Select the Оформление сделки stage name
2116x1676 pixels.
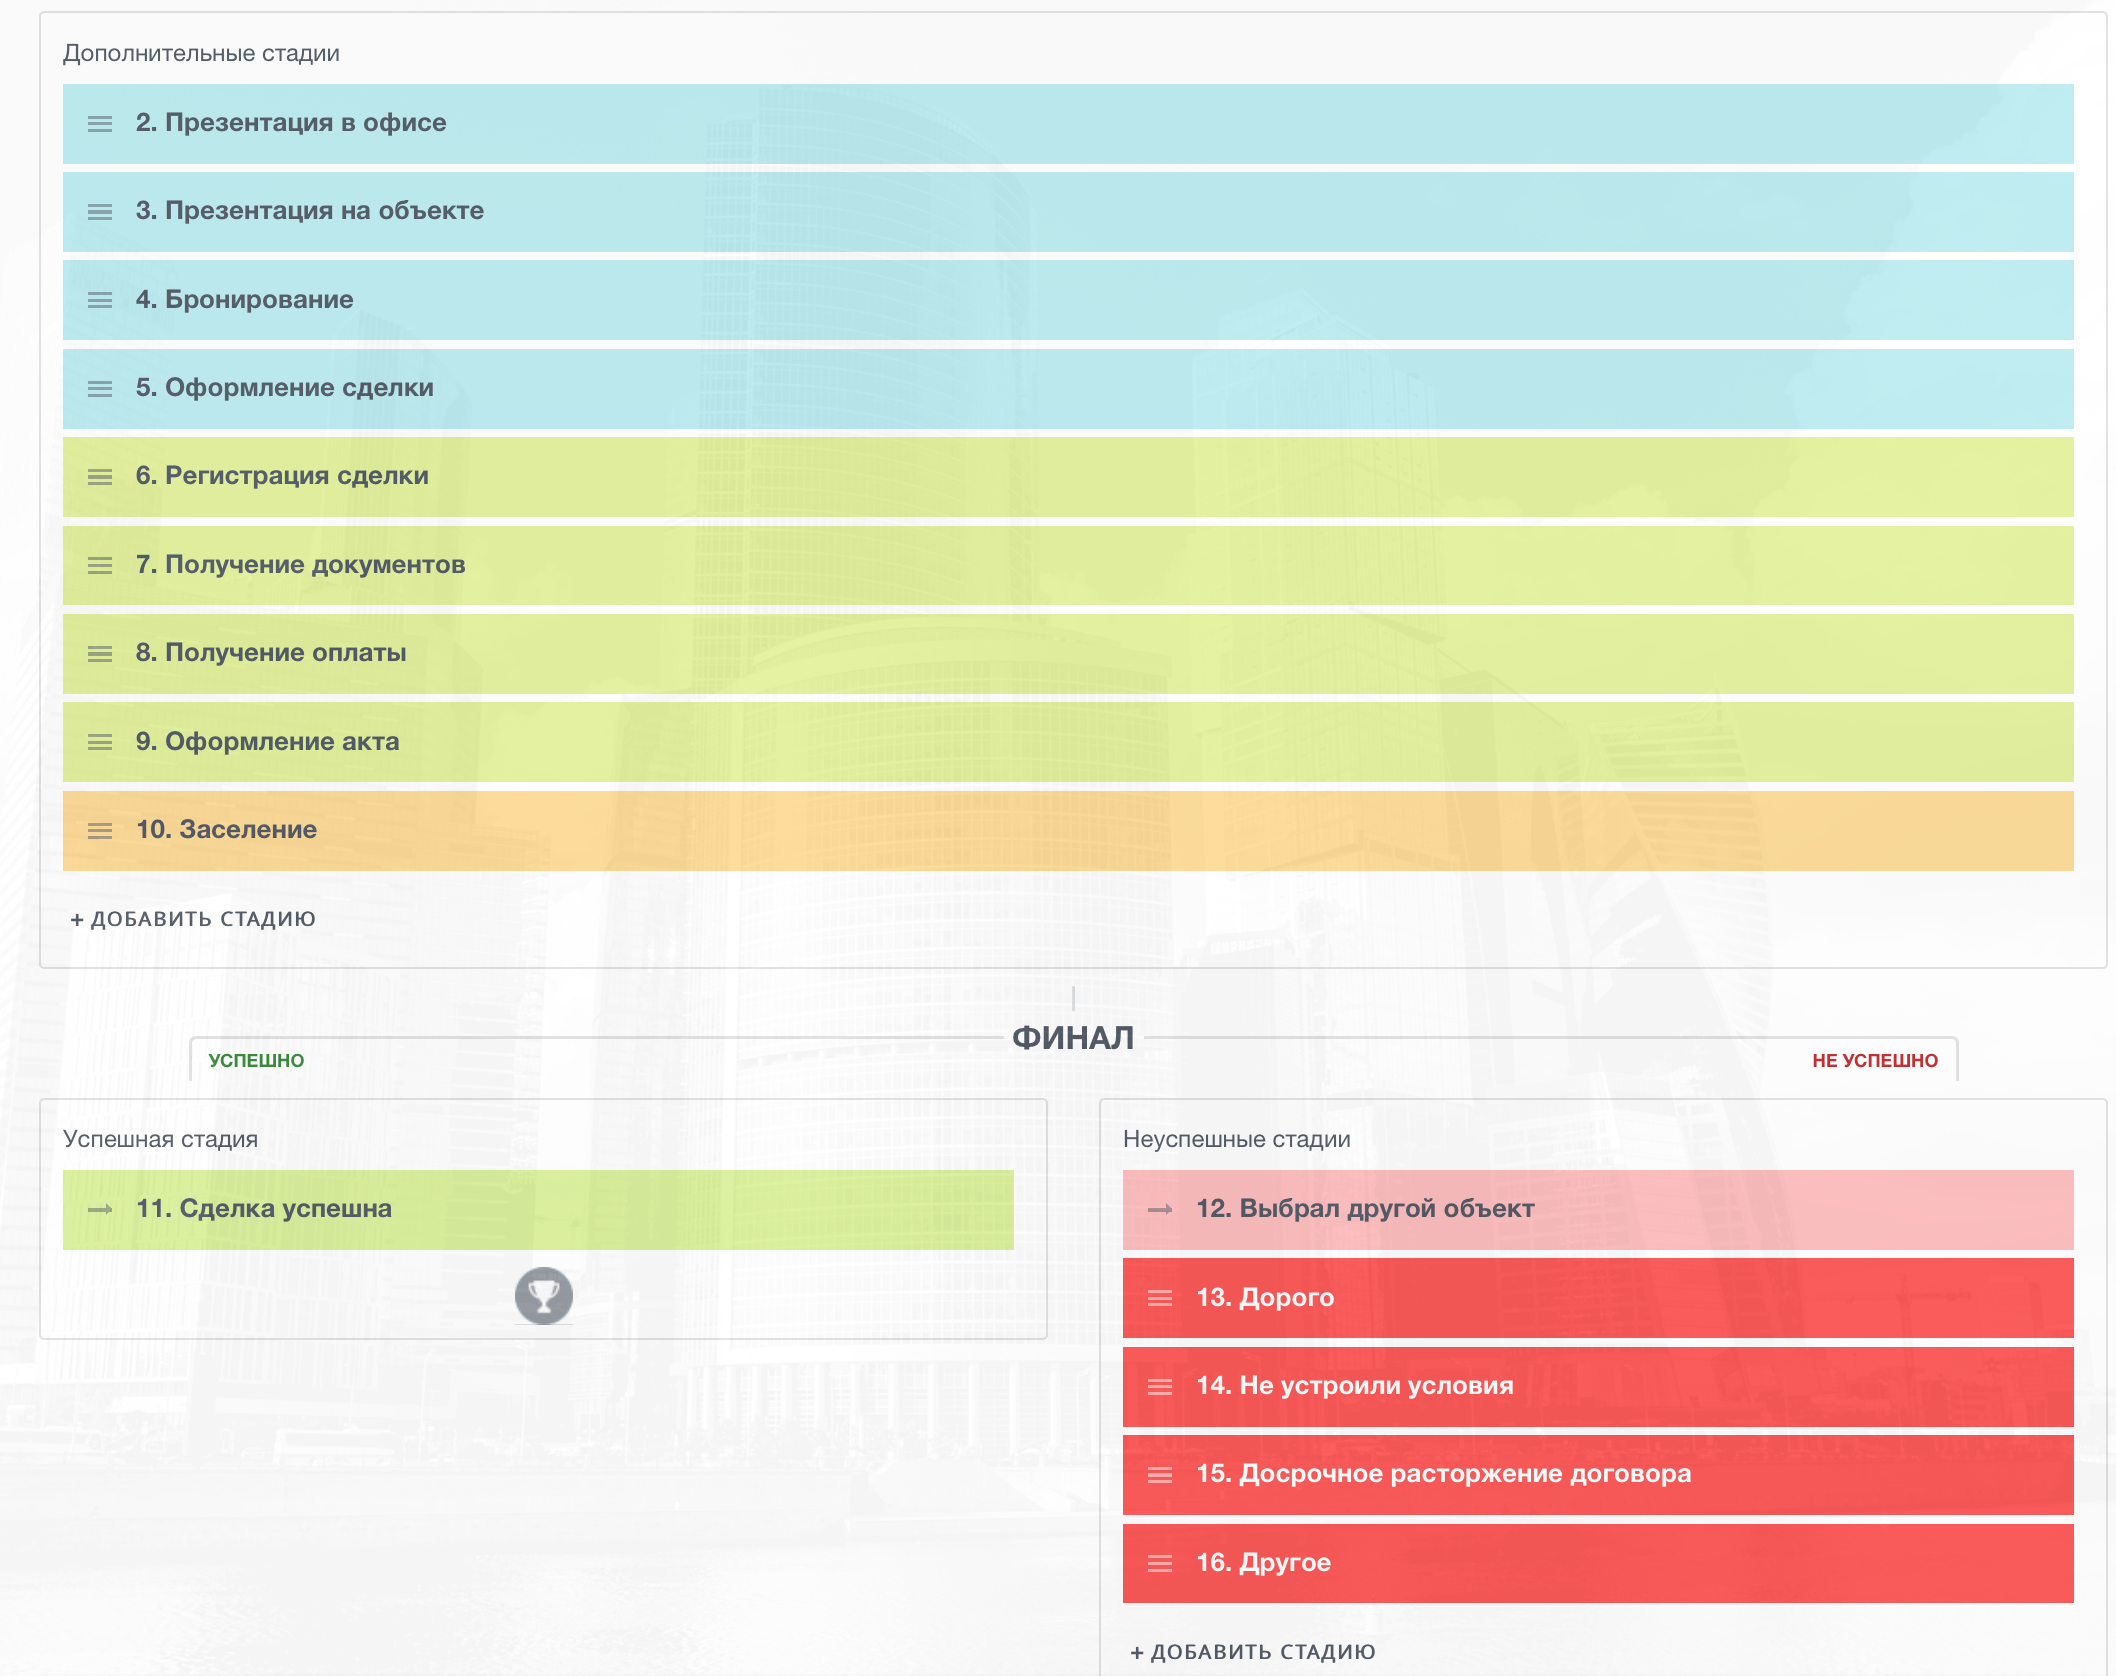pos(284,388)
